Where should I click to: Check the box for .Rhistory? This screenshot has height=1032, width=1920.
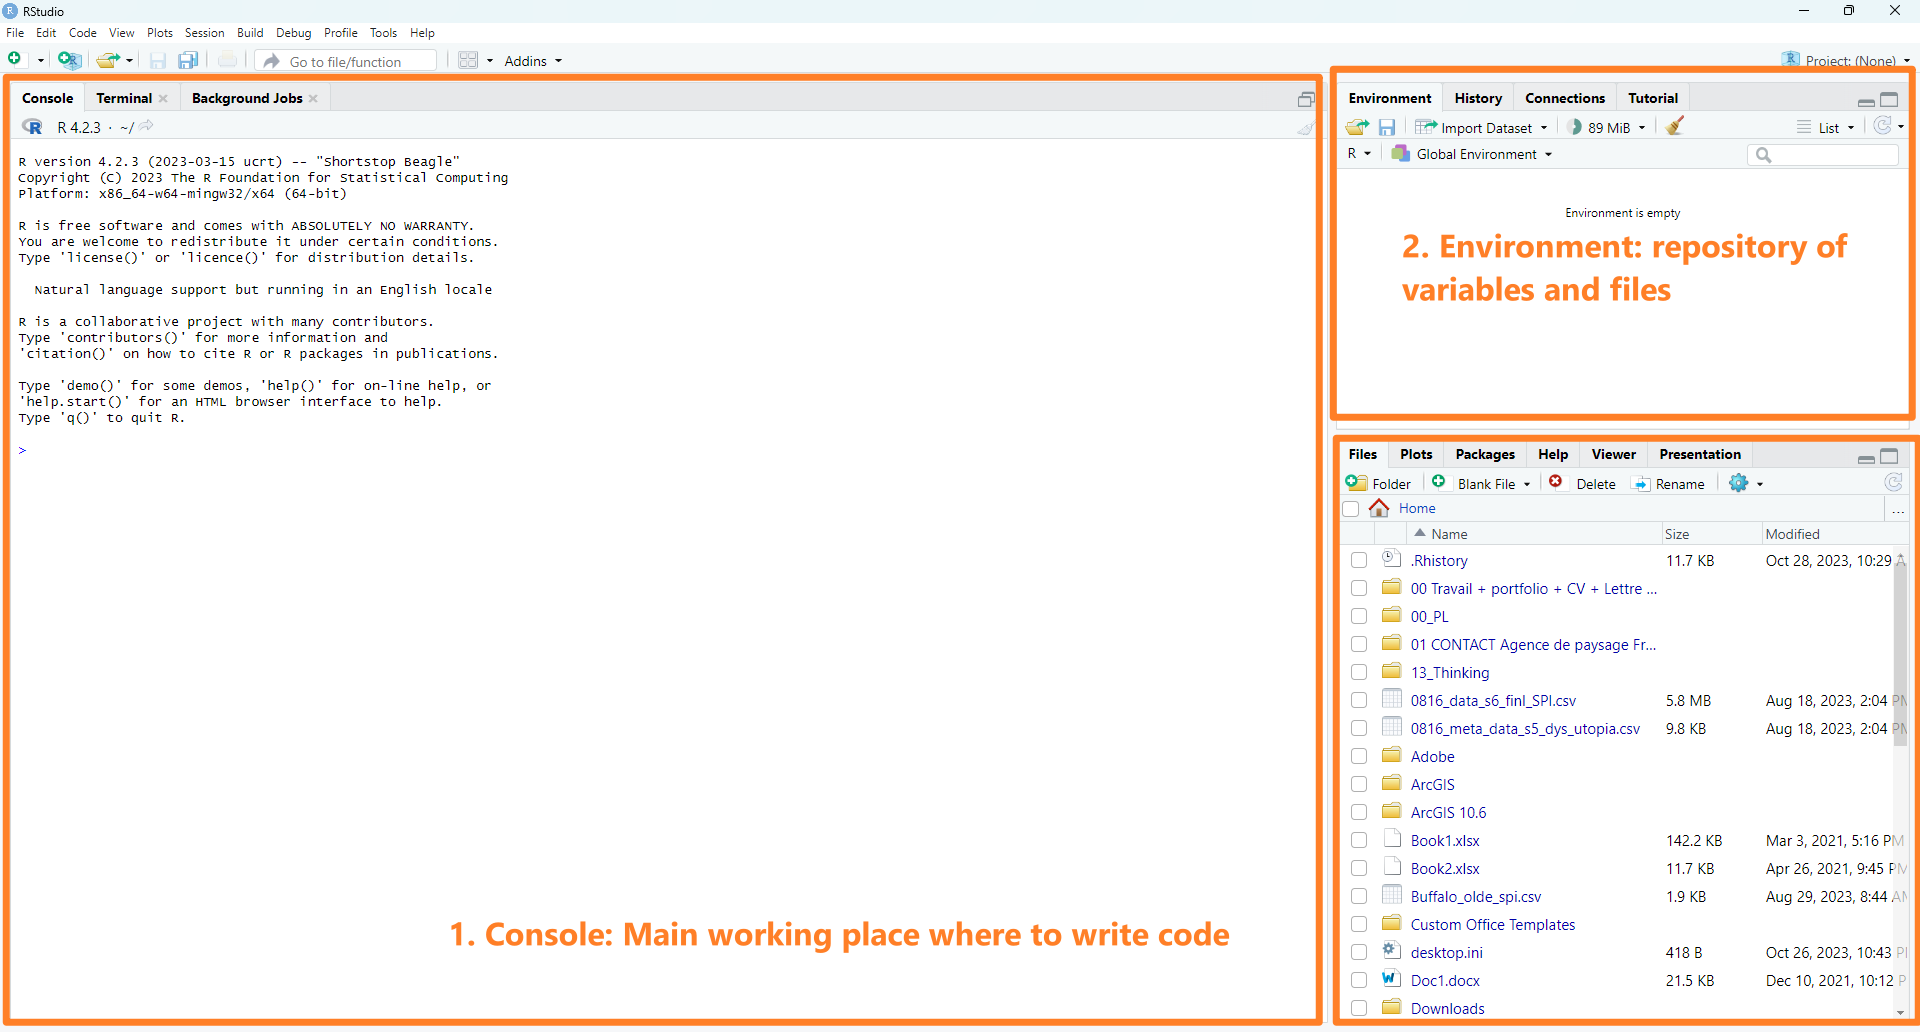(x=1359, y=560)
